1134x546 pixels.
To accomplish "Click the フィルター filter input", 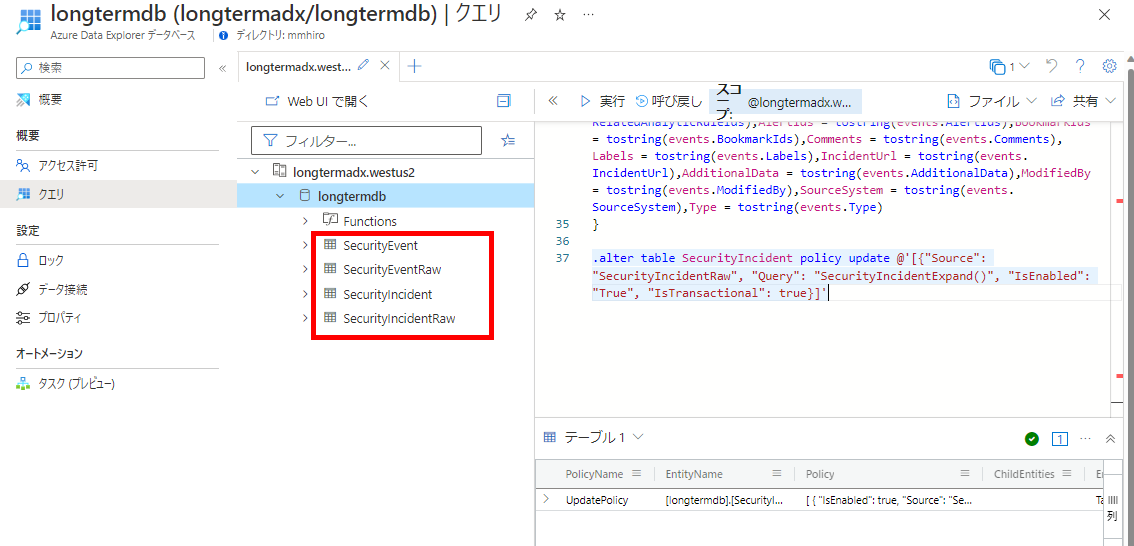I will point(367,140).
